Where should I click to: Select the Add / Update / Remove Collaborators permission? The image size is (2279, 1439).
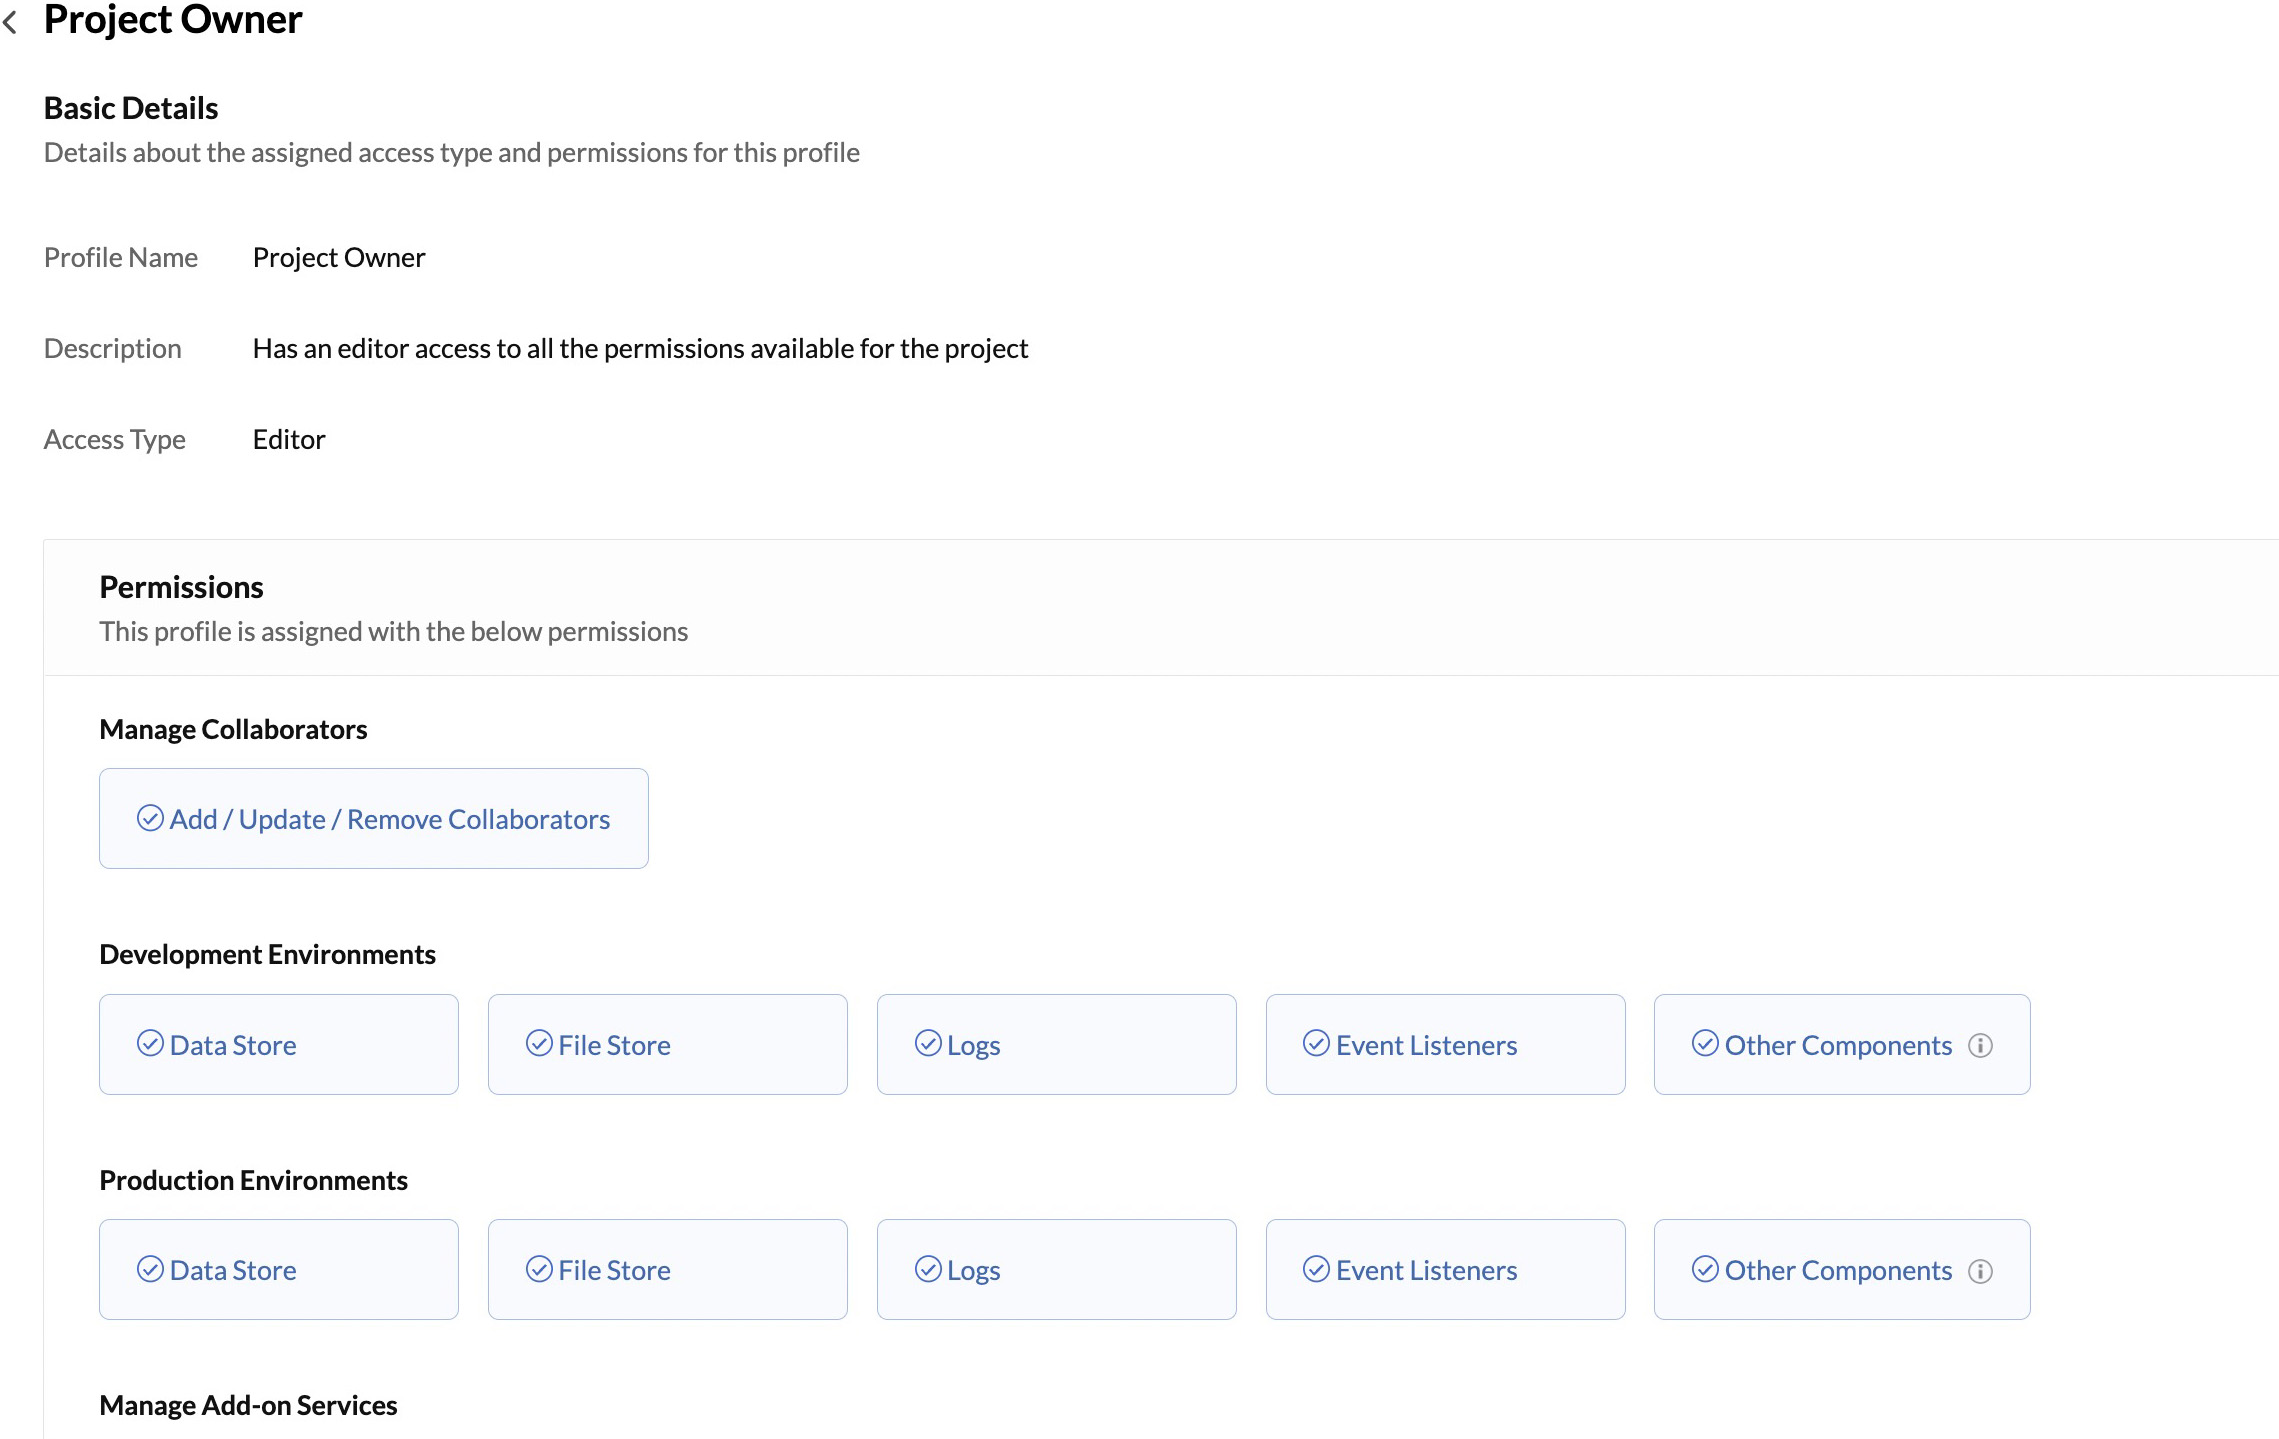[373, 818]
